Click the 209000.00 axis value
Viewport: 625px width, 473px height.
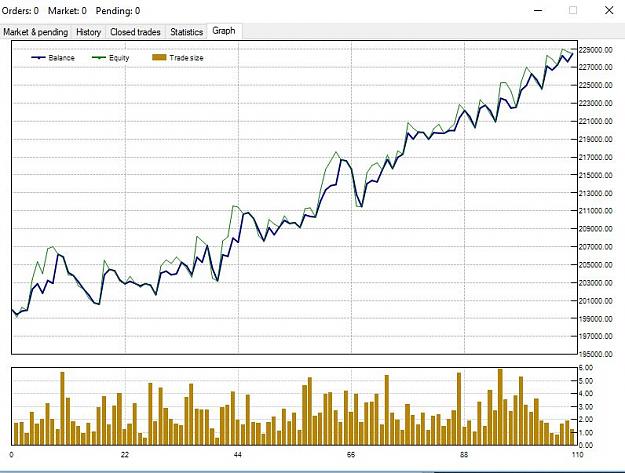click(596, 228)
